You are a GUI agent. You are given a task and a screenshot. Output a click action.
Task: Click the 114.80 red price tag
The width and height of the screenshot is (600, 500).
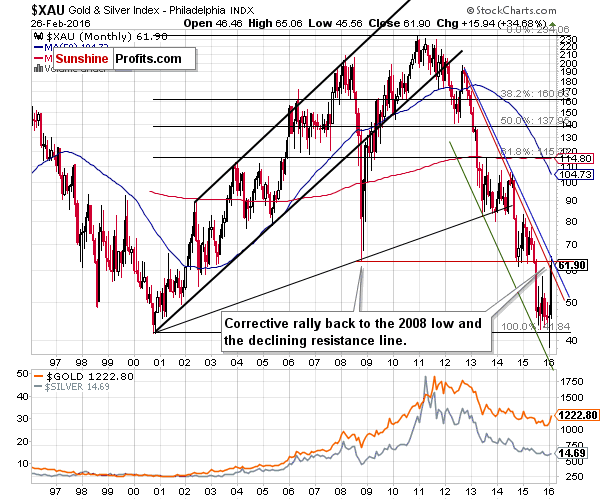(576, 158)
